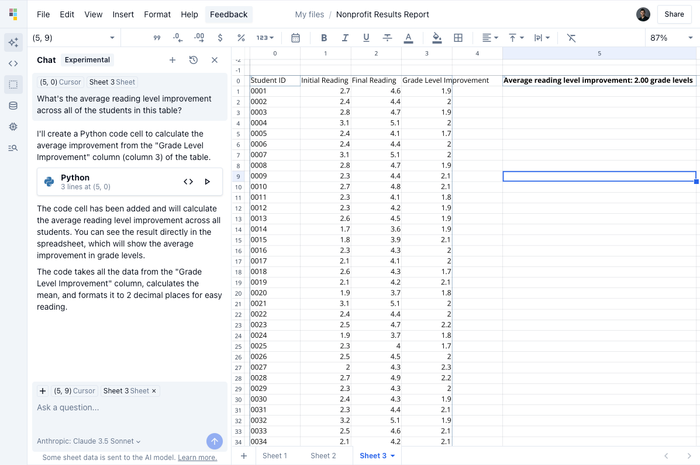Open the vertical alignment dropdown

(x=516, y=38)
